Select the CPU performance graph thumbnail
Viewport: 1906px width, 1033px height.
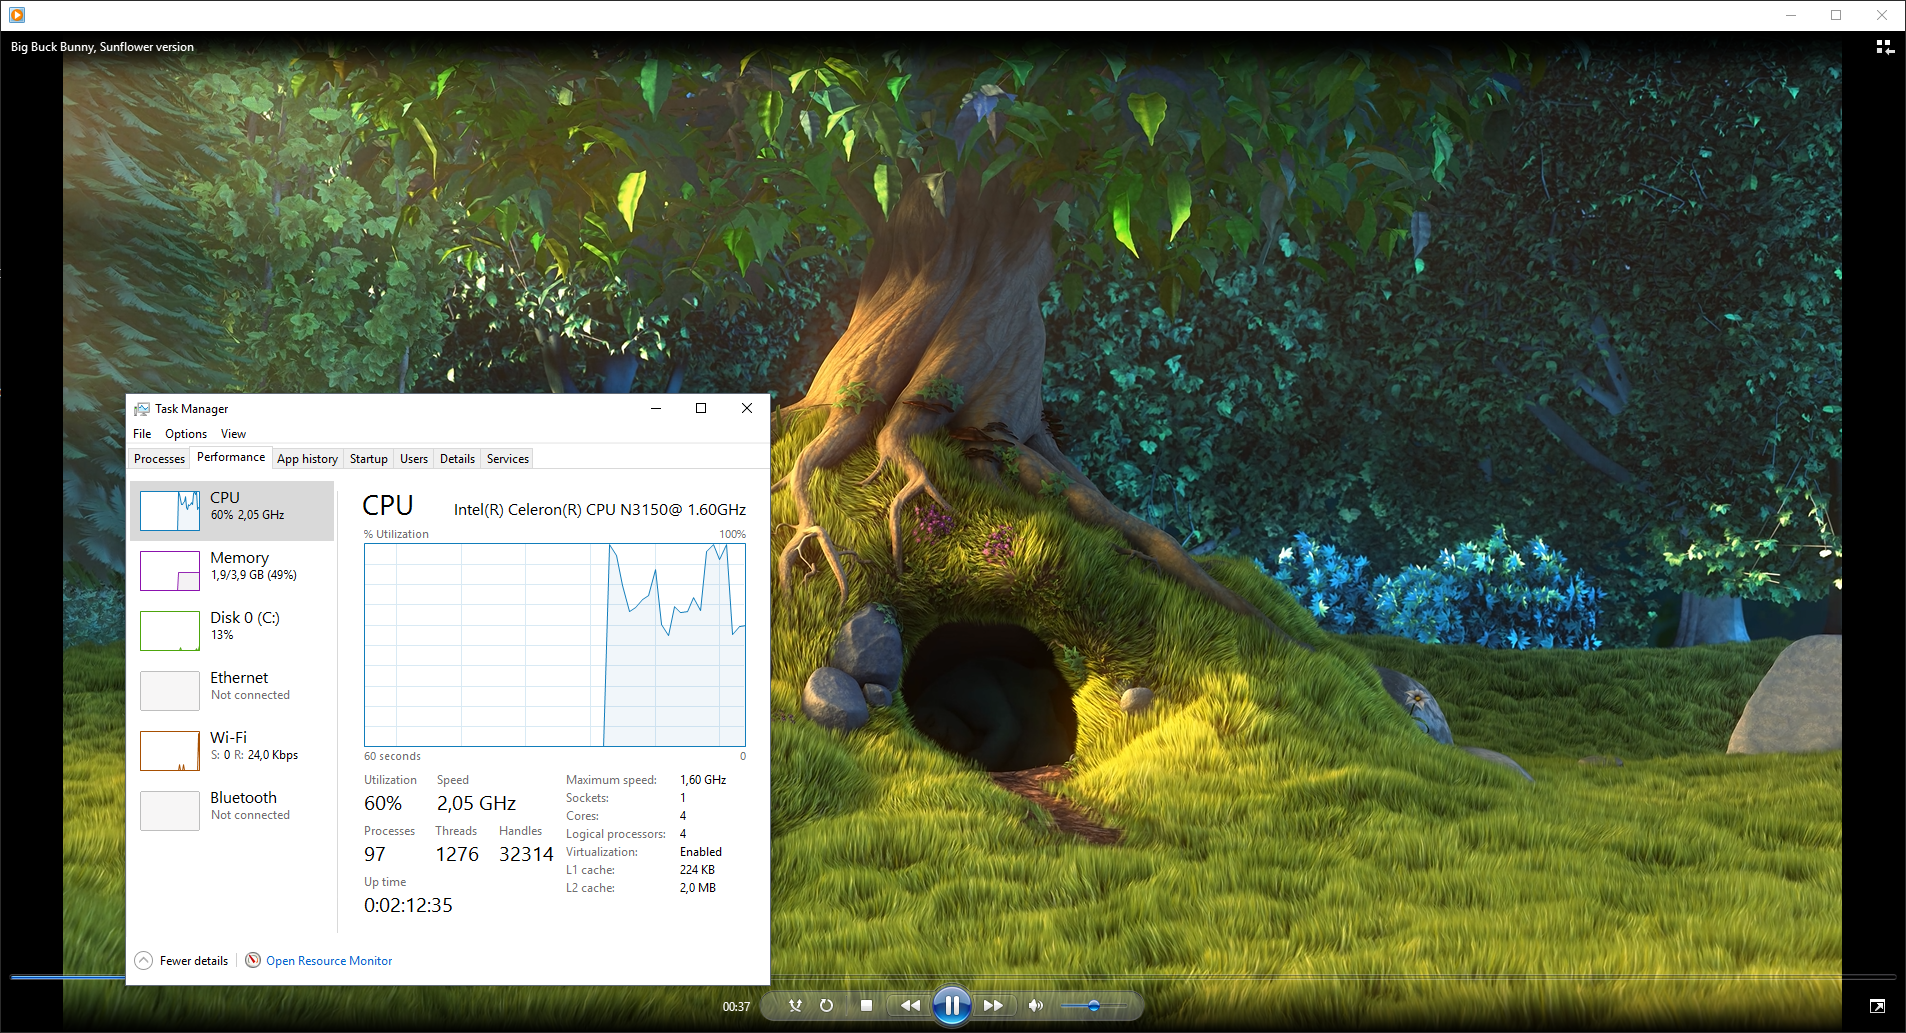click(x=170, y=511)
